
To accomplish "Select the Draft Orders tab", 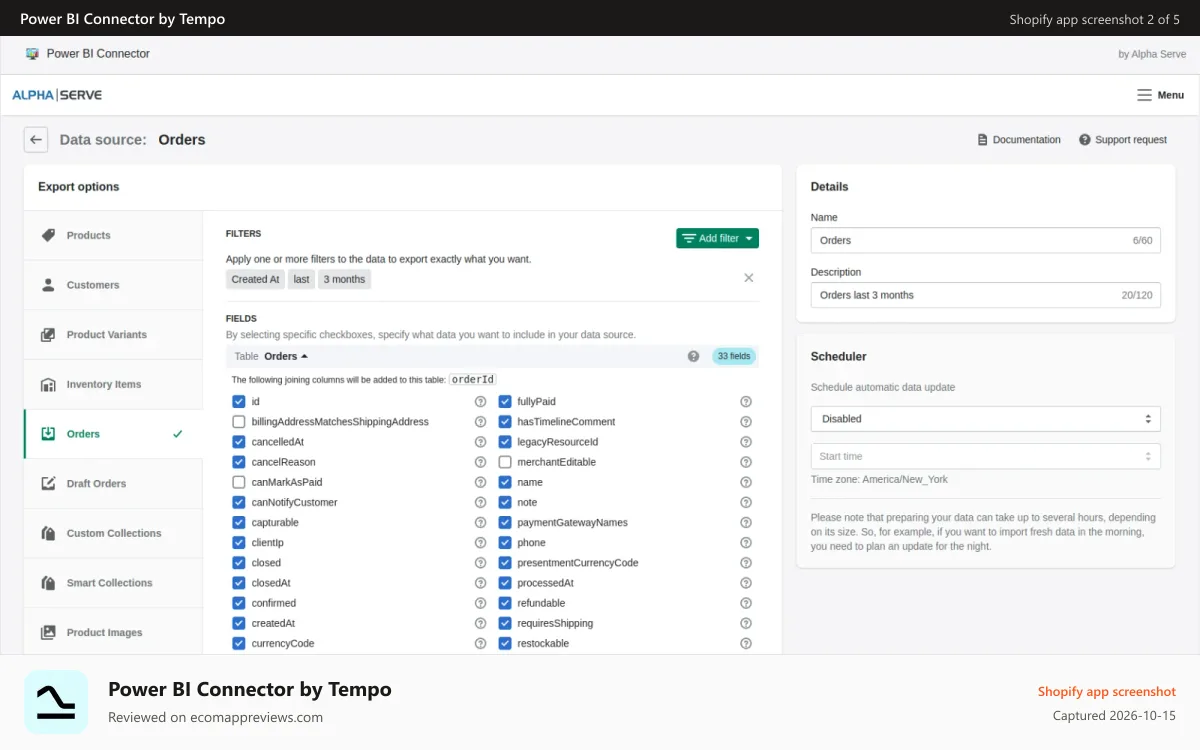I will (113, 484).
